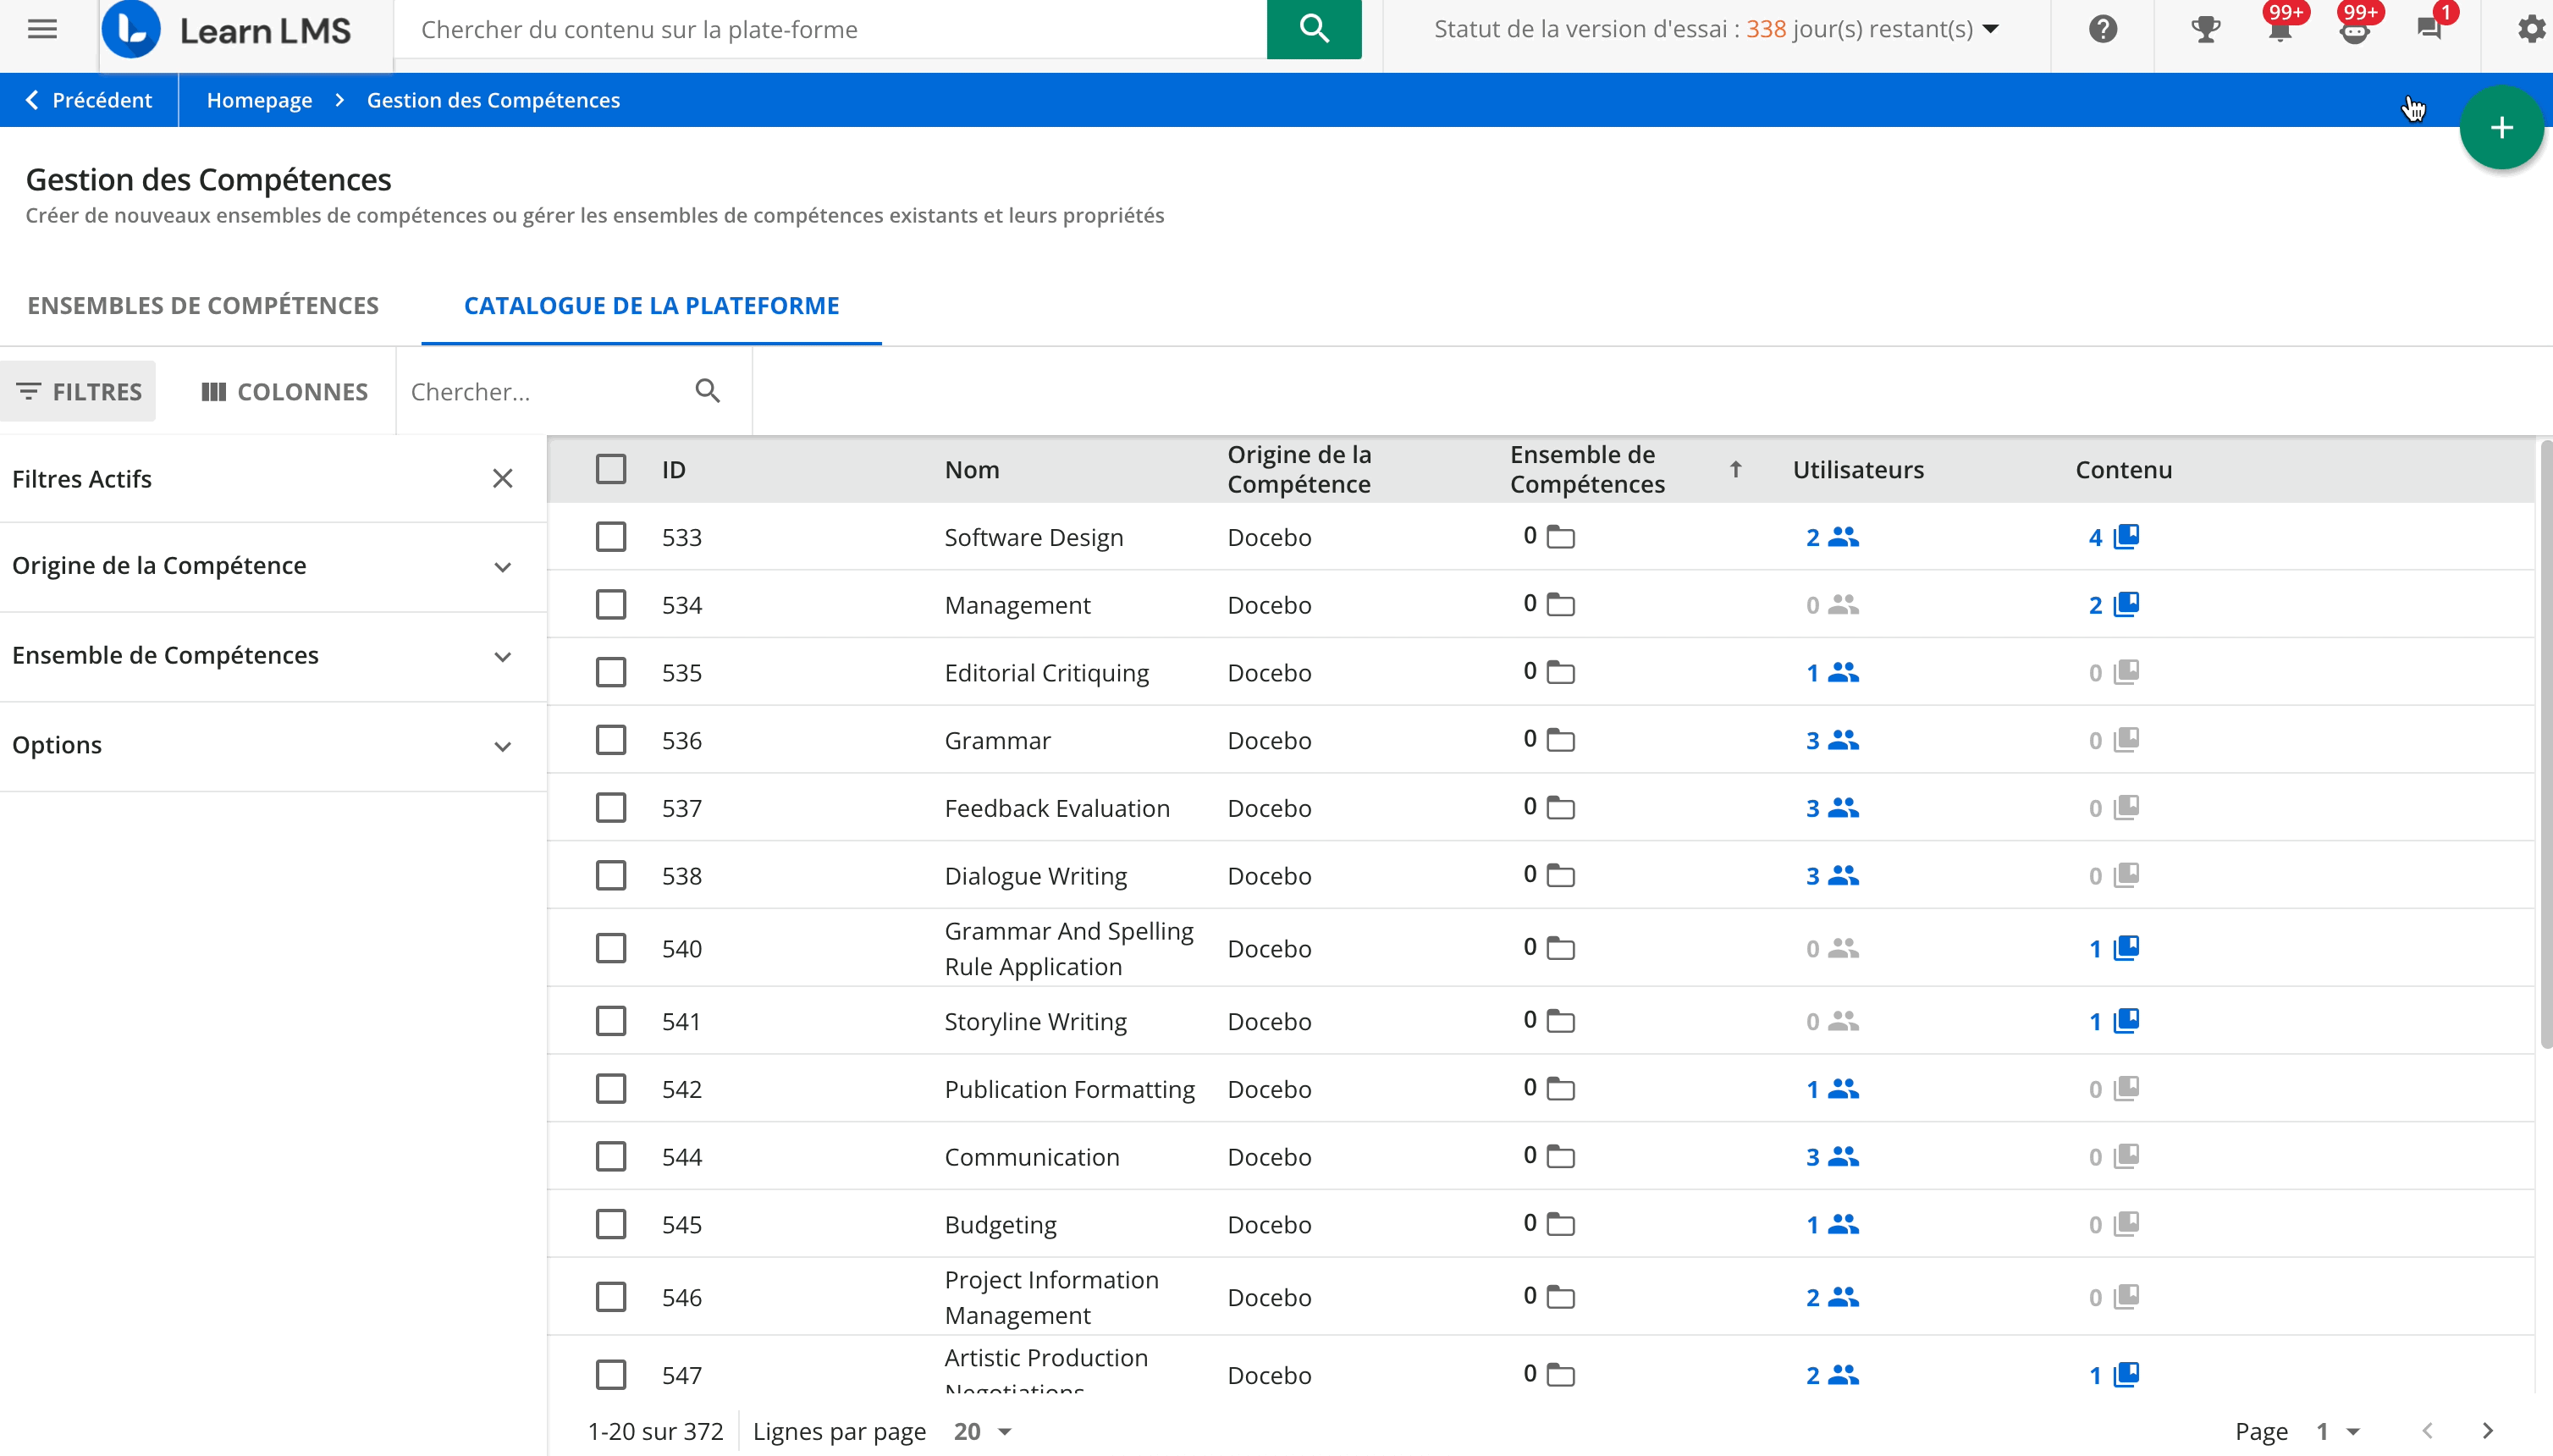This screenshot has width=2553, height=1456.
Task: Click content count for Grammar And Spelling row
Action: [x=2094, y=948]
